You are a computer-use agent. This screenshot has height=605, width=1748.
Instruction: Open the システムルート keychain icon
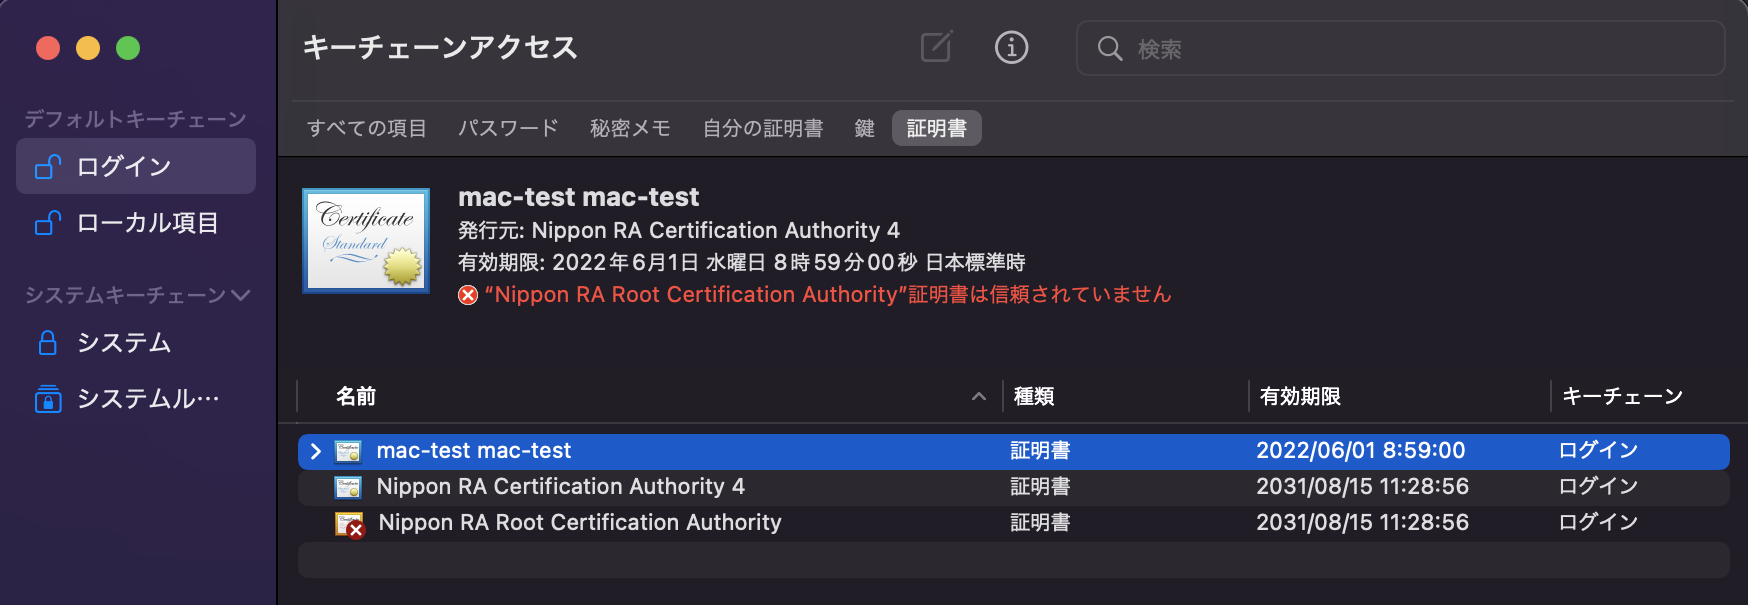[47, 399]
